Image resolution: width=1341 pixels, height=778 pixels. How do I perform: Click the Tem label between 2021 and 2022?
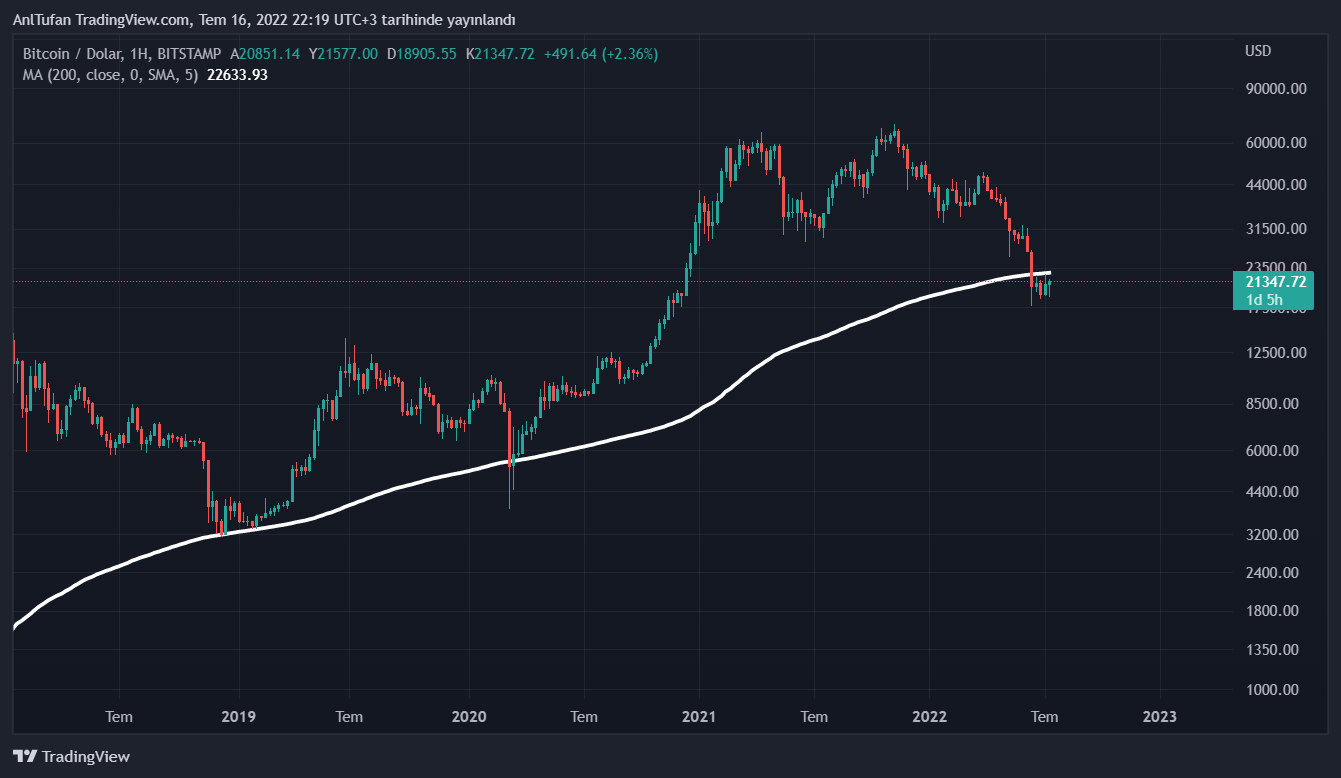coord(814,717)
